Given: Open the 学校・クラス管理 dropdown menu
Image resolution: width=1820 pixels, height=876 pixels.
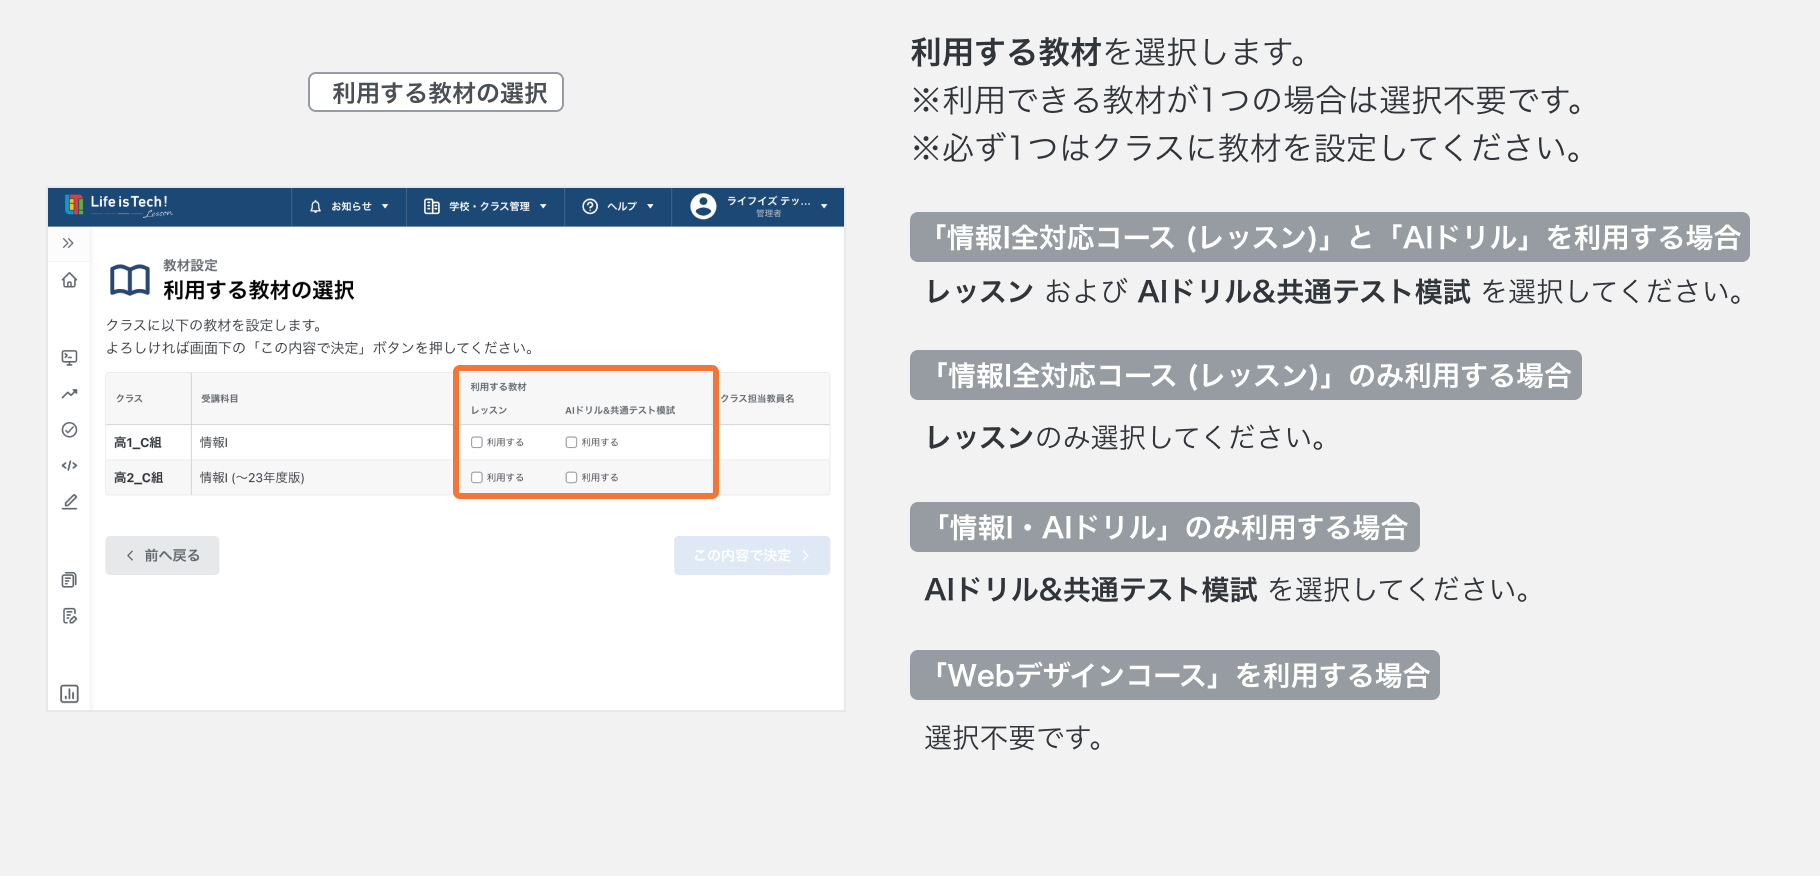Looking at the screenshot, I should pos(486,207).
